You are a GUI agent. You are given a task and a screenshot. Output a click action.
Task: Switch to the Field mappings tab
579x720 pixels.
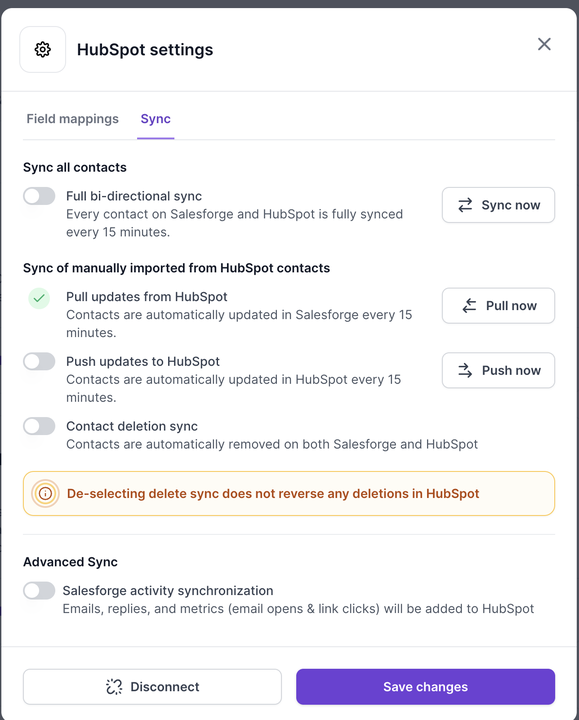pyautogui.click(x=73, y=119)
